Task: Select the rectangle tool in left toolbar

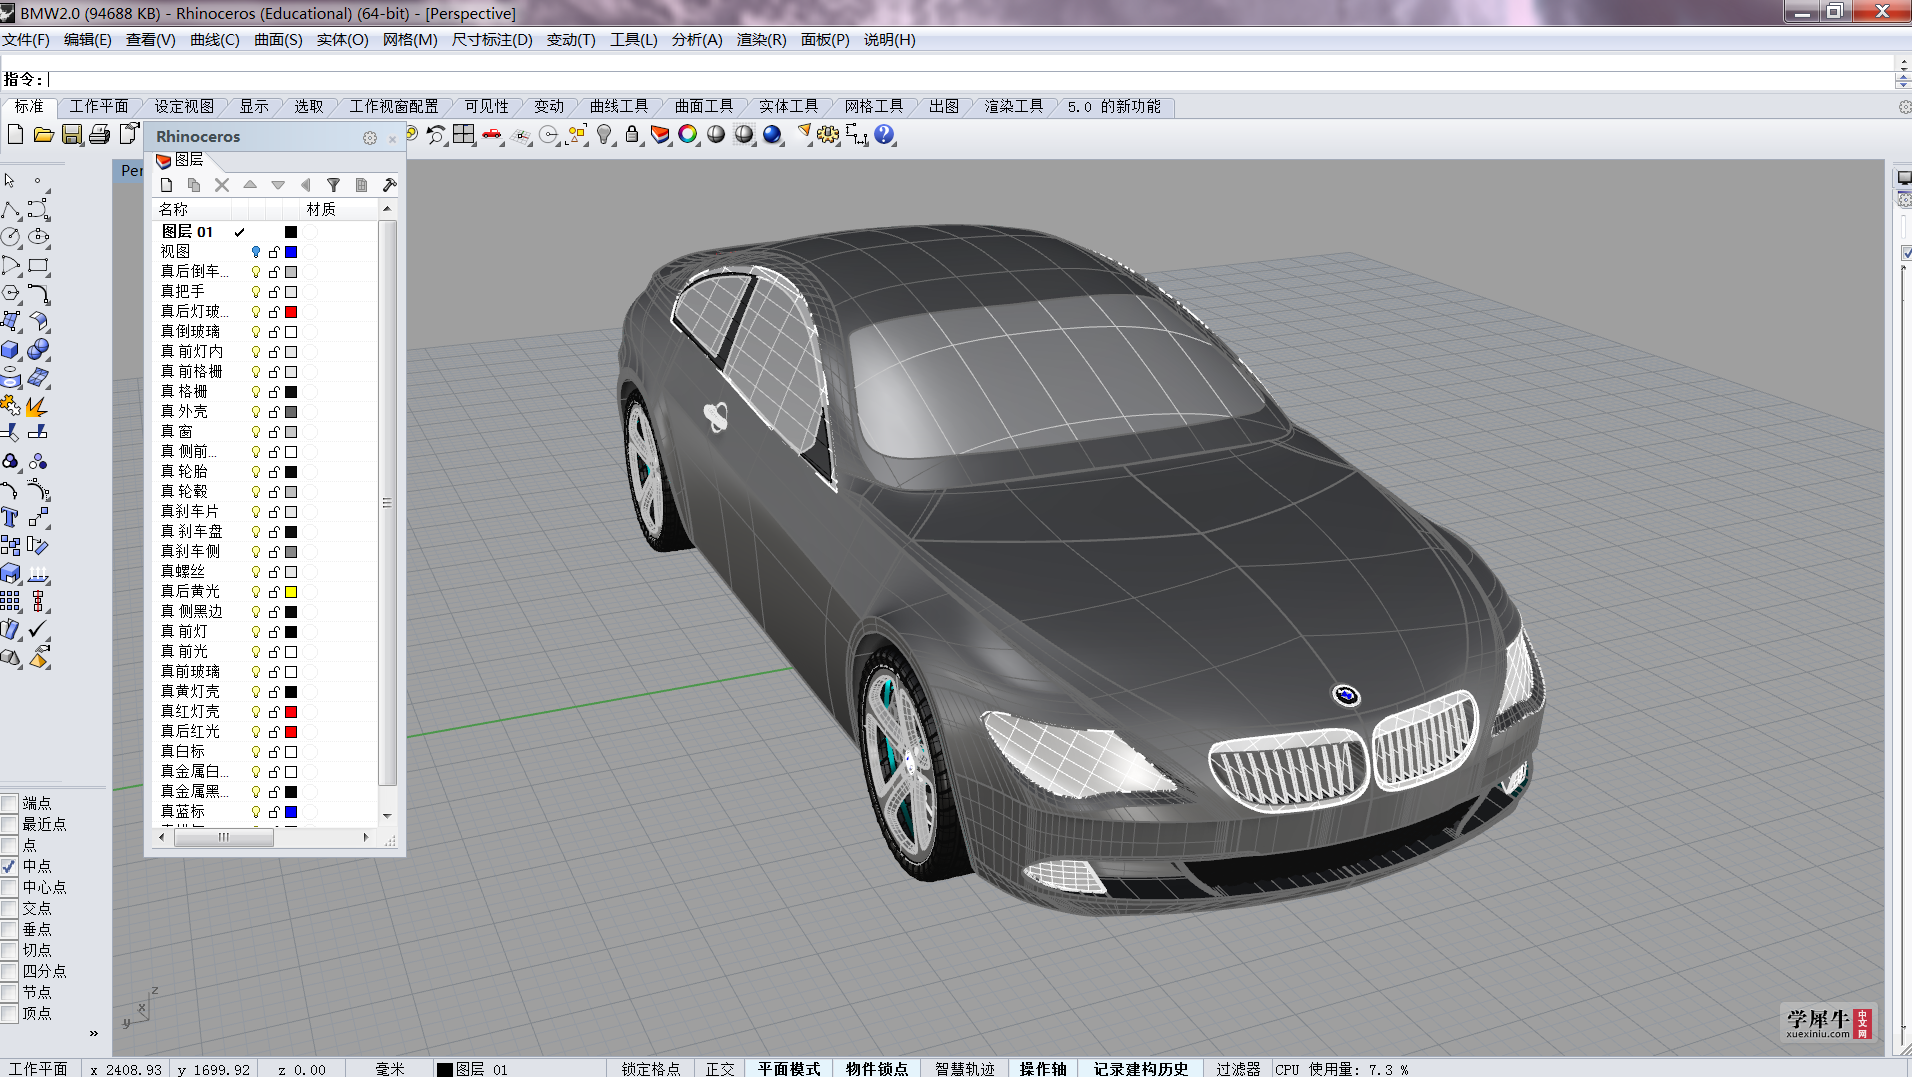Action: click(39, 265)
